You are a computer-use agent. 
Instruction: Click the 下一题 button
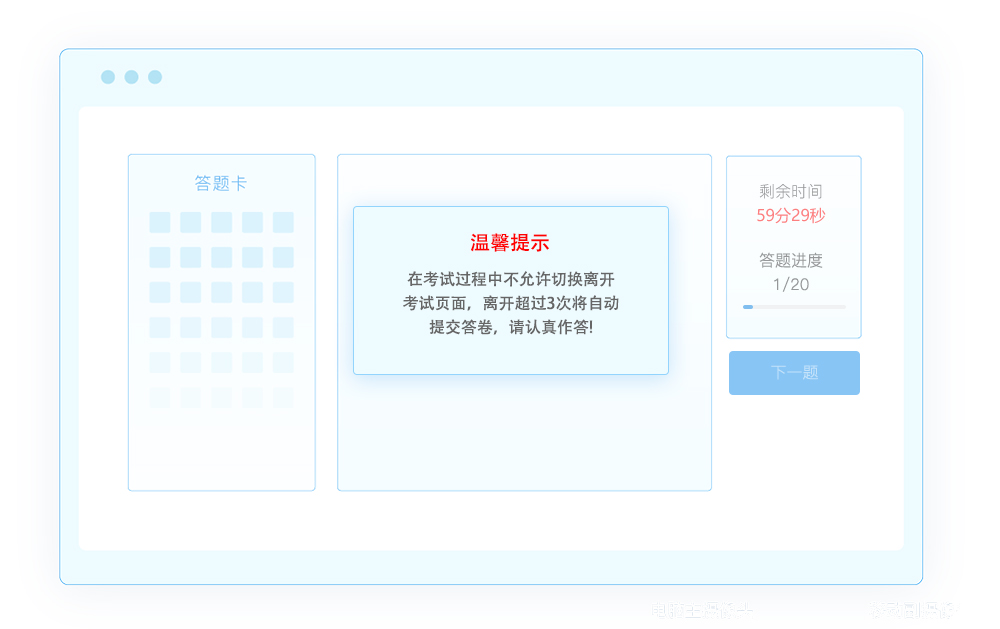(x=794, y=373)
